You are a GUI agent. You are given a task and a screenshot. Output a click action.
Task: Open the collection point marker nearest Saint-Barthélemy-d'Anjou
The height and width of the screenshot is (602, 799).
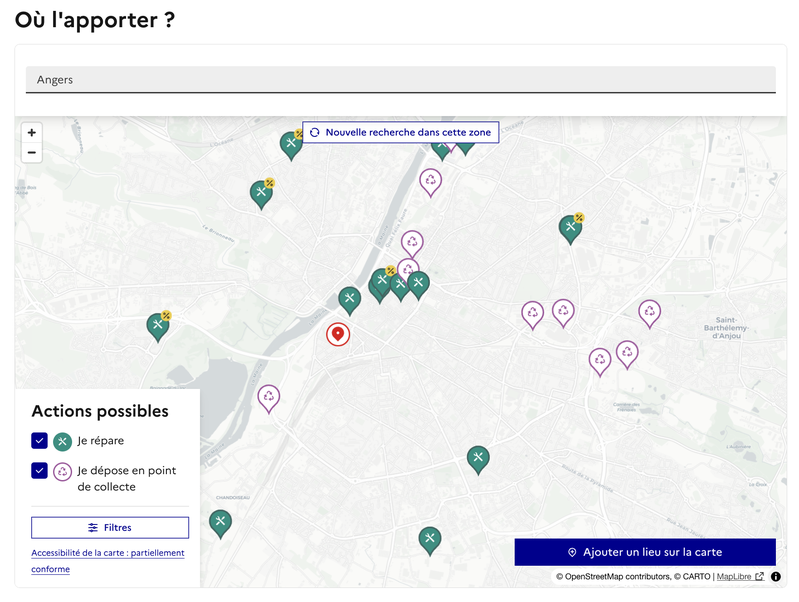650,313
